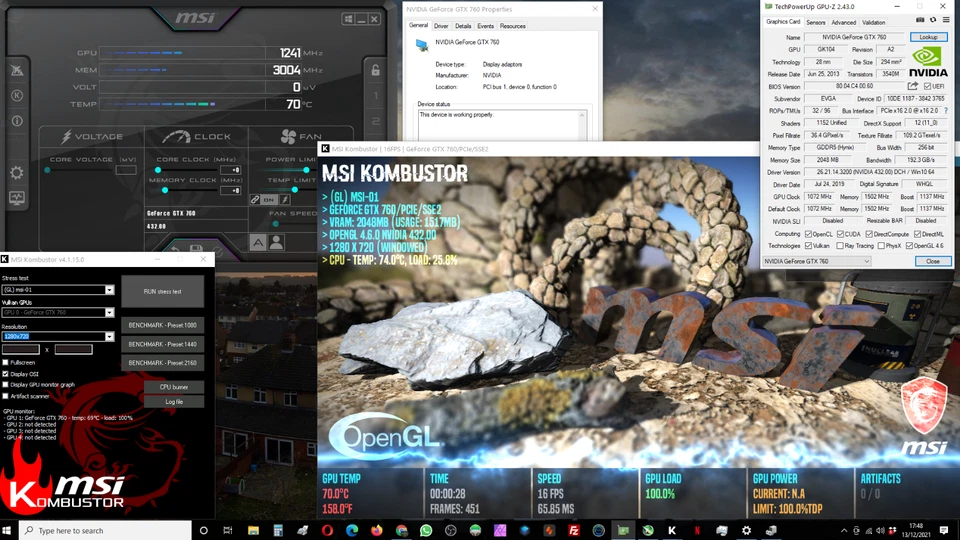Enable Afterburner auto fan A button
The image size is (960, 540).
[x=258, y=242]
